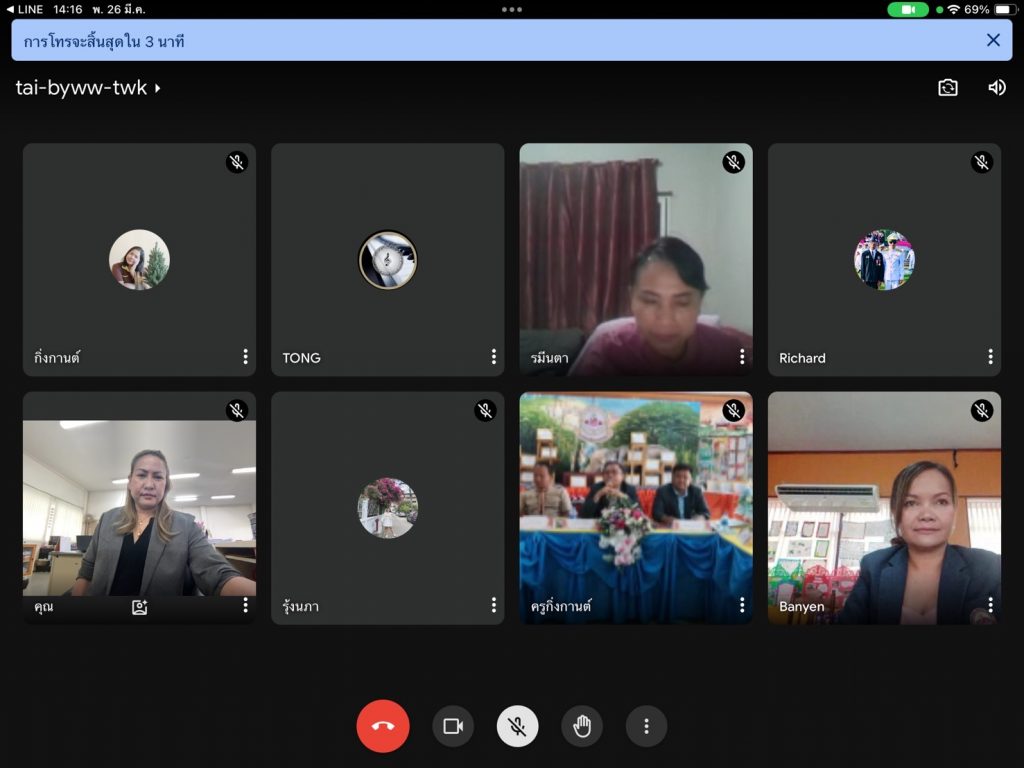Select TONG's music note avatar
This screenshot has width=1024, height=768.
pyautogui.click(x=388, y=259)
